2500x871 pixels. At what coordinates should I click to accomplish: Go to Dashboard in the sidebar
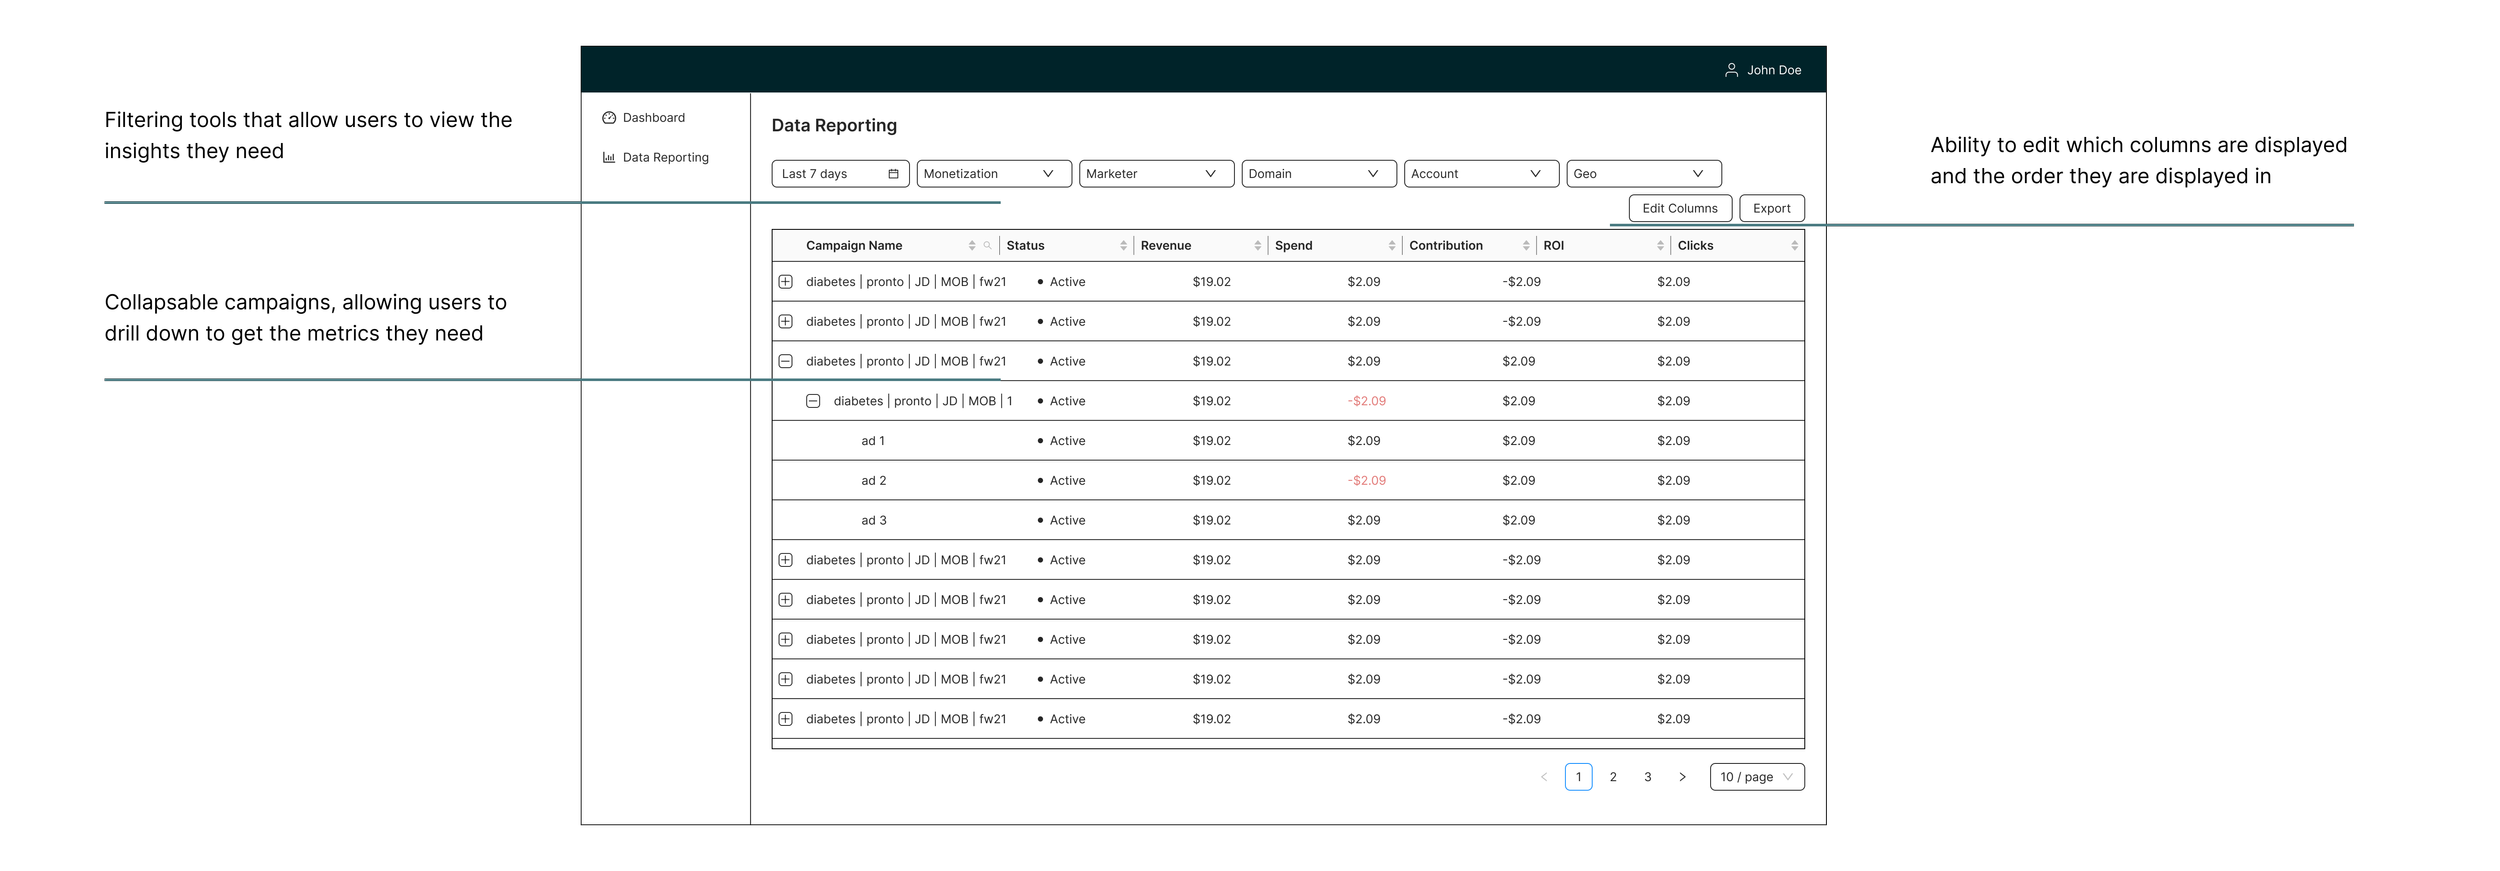[x=644, y=118]
